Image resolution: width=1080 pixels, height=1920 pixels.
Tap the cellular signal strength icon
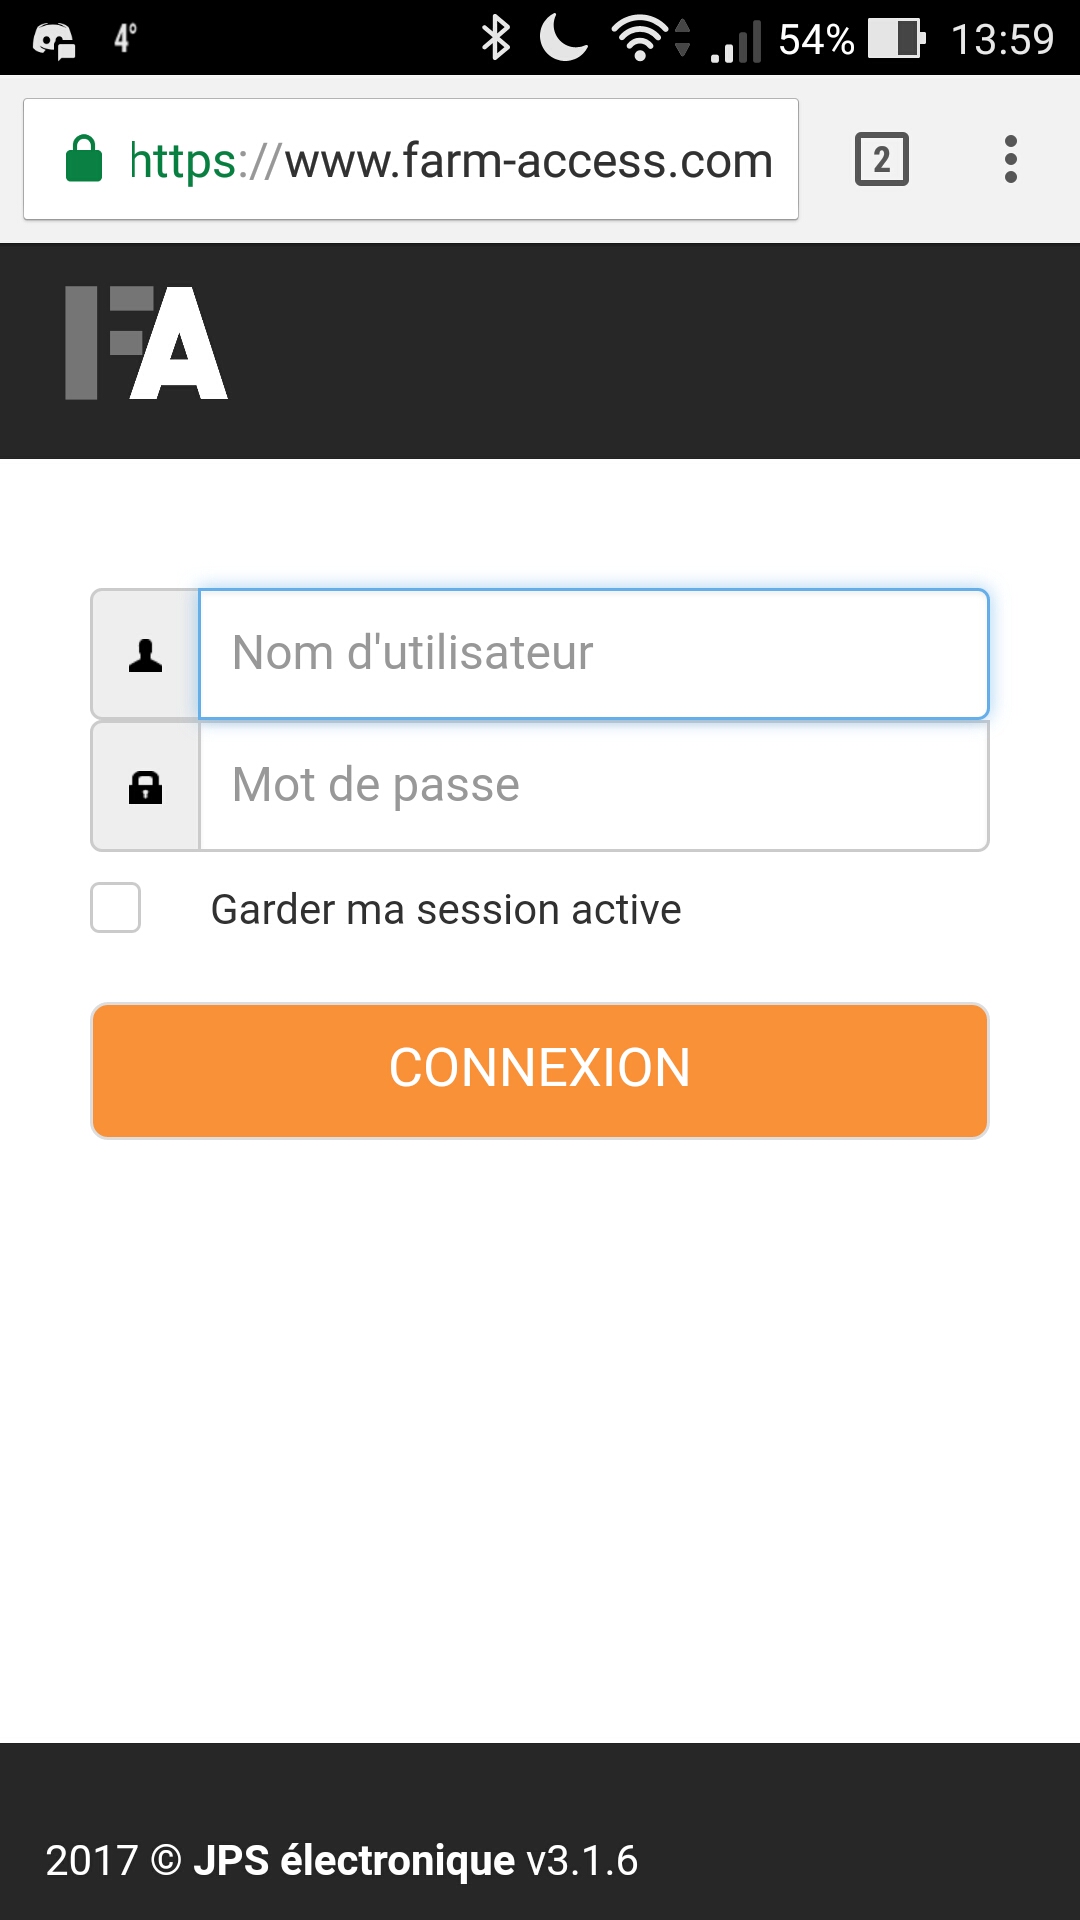[x=736, y=41]
